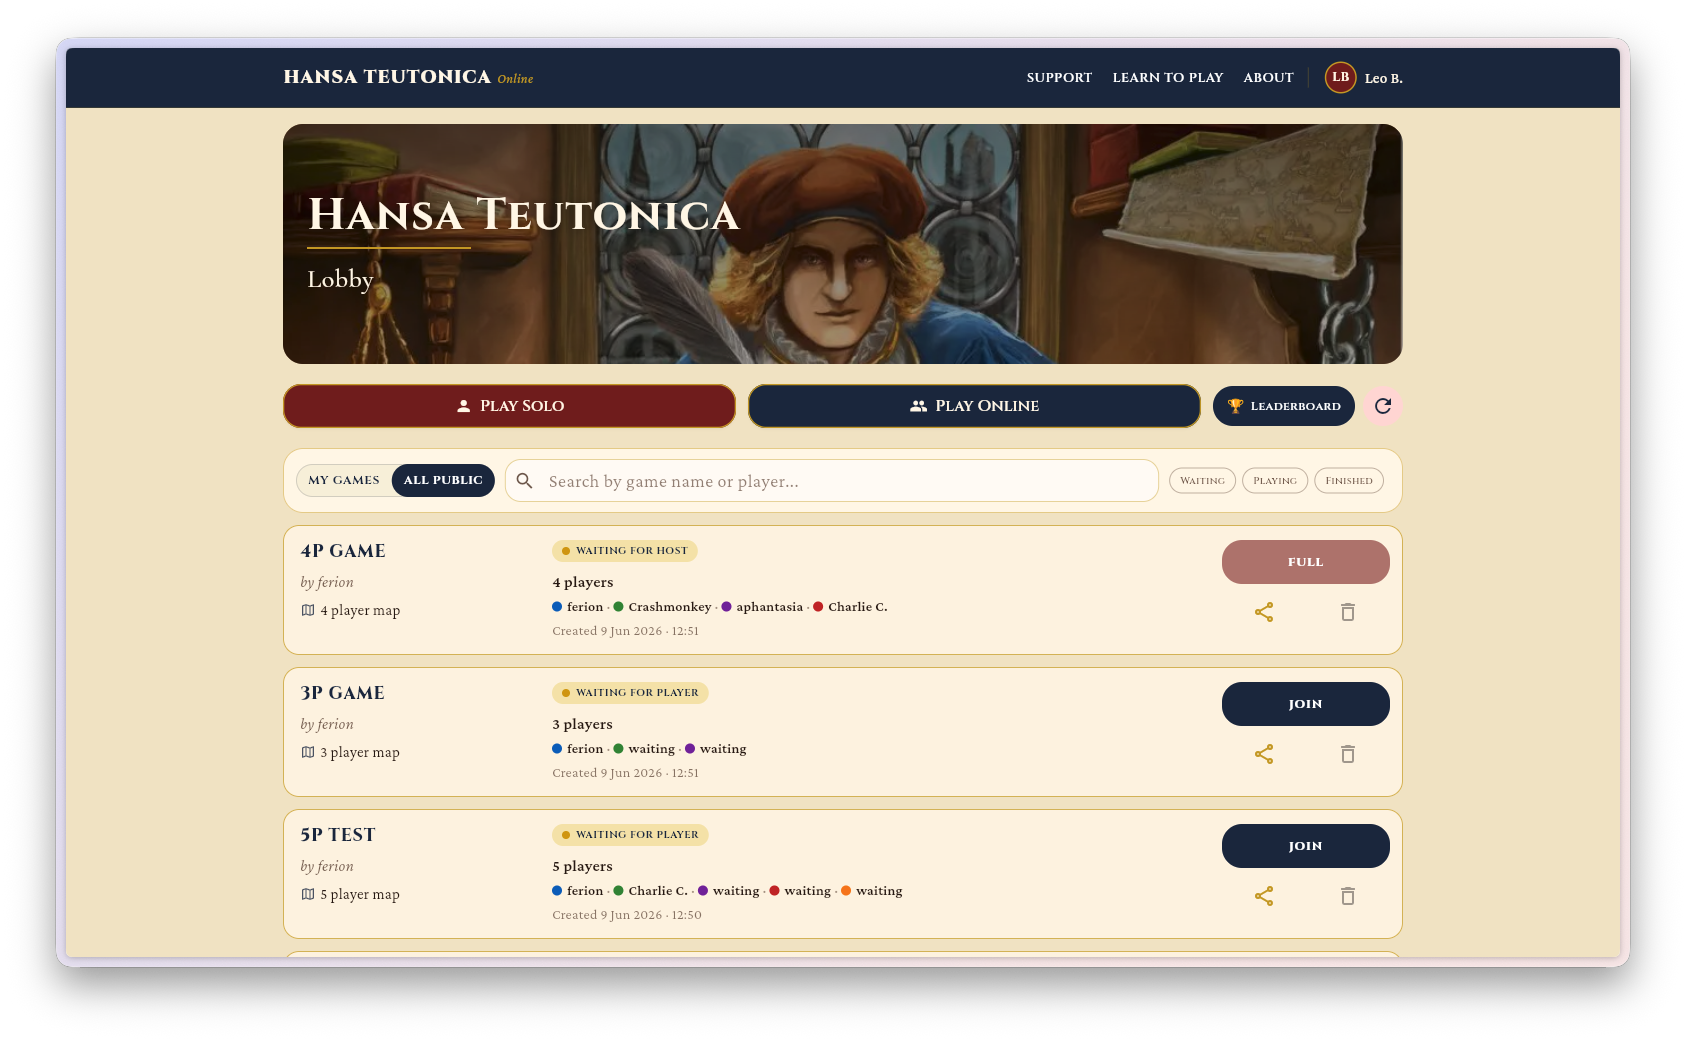Click '5 player map' label
Image resolution: width=1686 pixels, height=1041 pixels.
360,895
